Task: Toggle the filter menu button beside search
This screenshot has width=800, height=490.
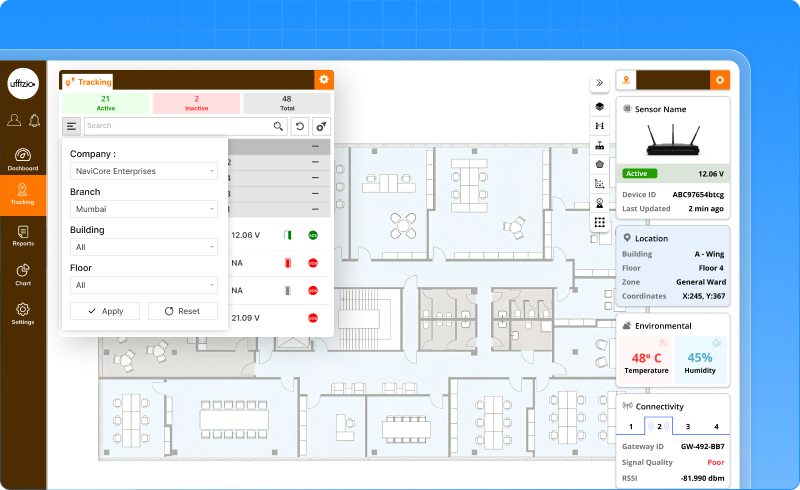Action: point(71,126)
